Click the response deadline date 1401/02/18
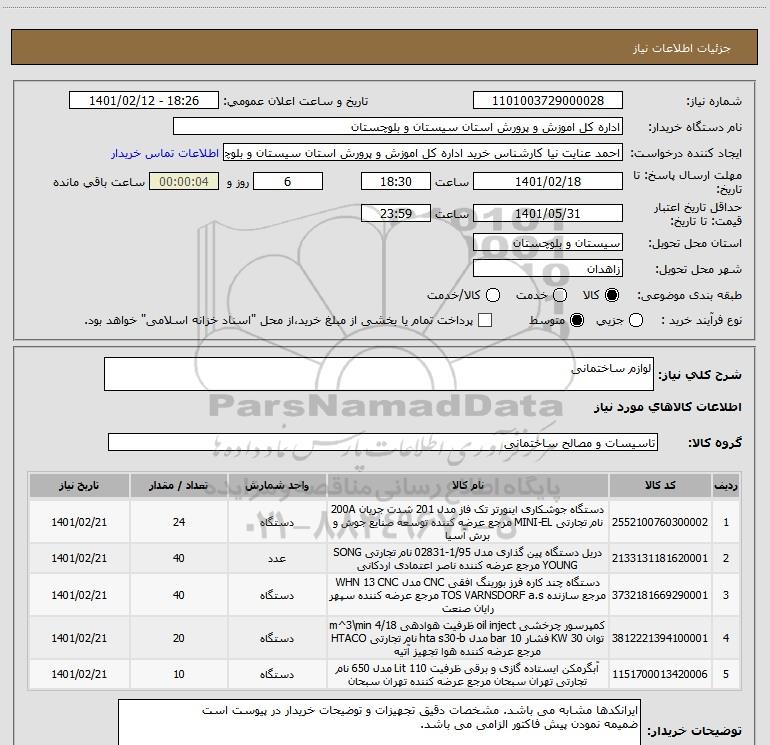 [548, 182]
